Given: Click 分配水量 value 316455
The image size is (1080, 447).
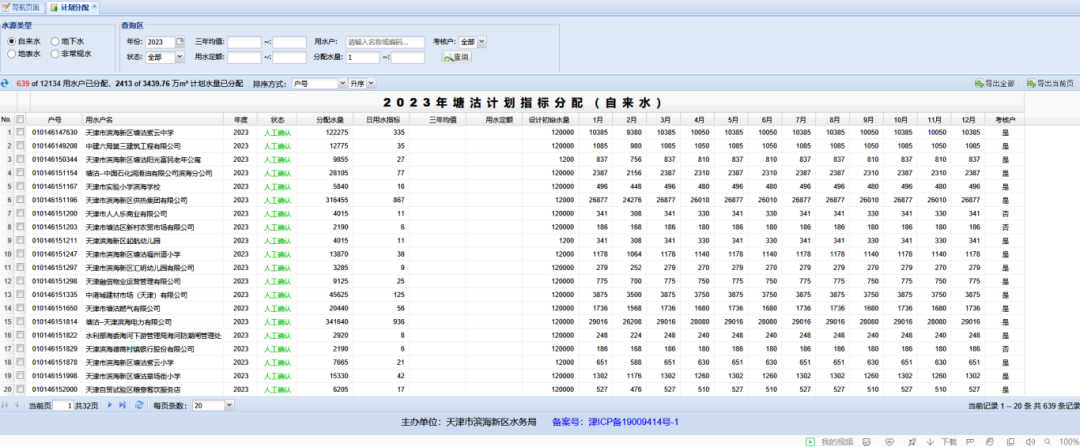Looking at the screenshot, I should click(337, 200).
